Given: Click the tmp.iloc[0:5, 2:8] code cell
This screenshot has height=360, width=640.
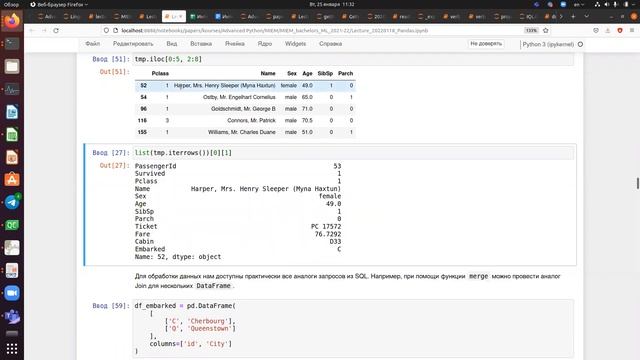Looking at the screenshot, I should tap(353, 59).
